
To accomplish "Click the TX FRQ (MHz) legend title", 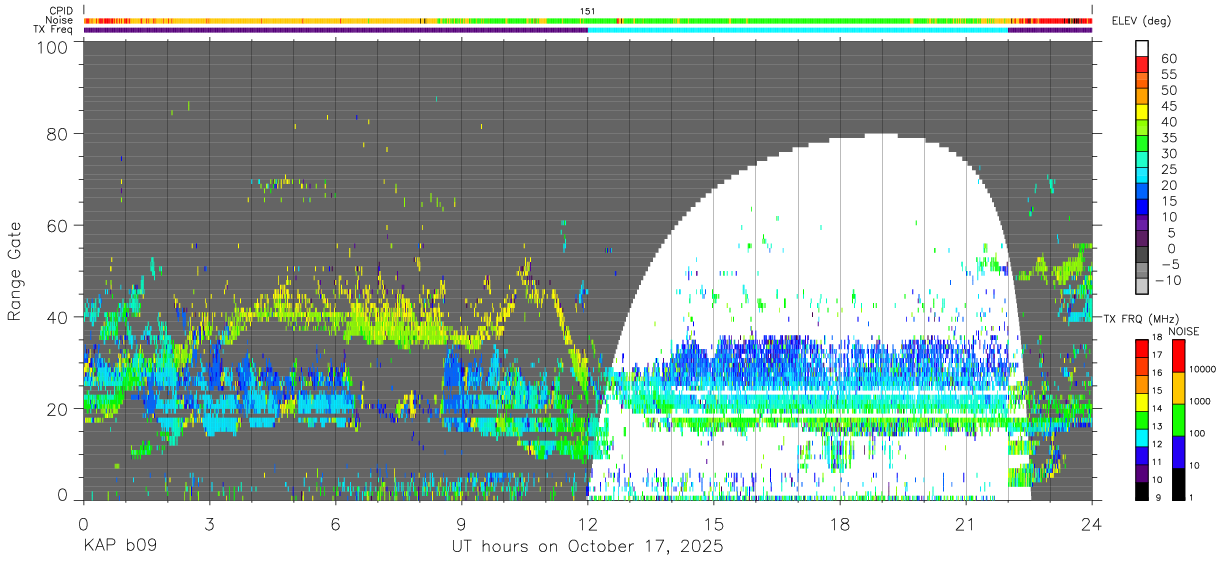I will (x=1140, y=319).
